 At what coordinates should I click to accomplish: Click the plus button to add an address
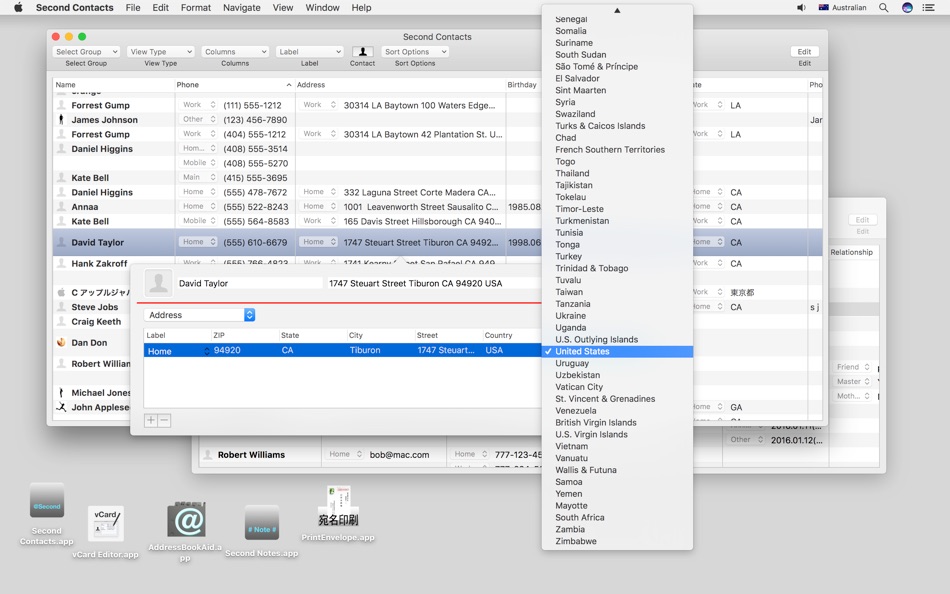point(151,420)
